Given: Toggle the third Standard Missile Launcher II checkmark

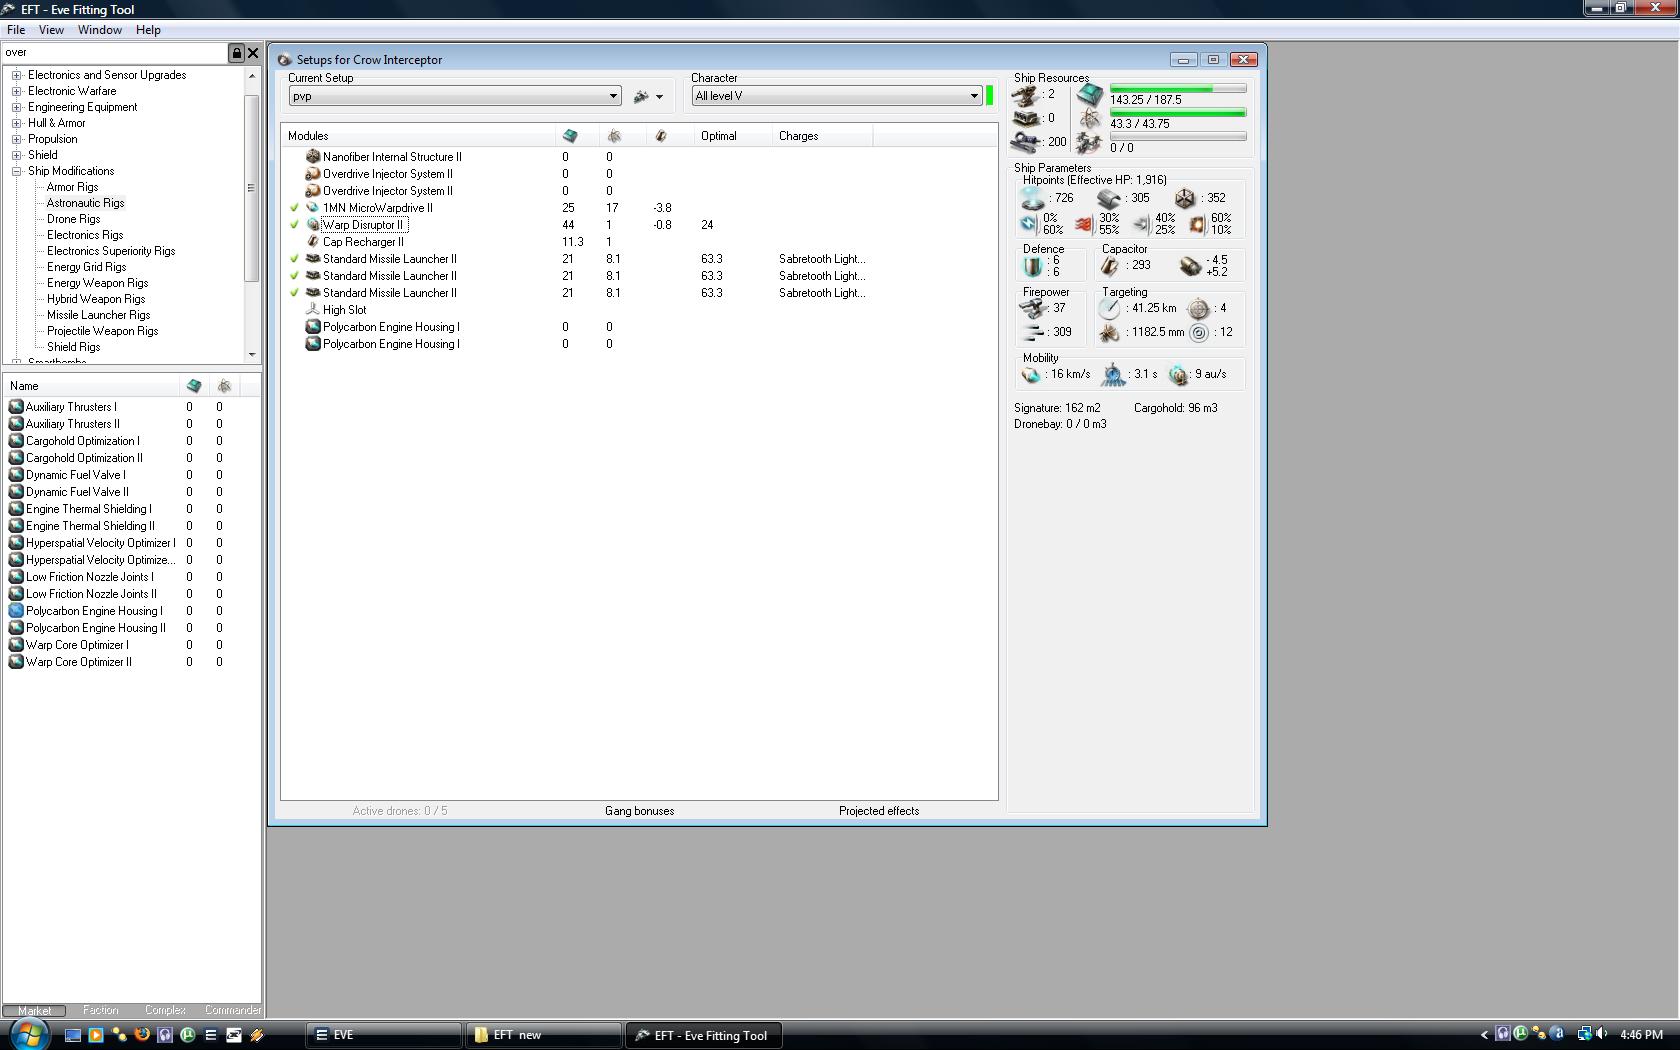Looking at the screenshot, I should (294, 293).
